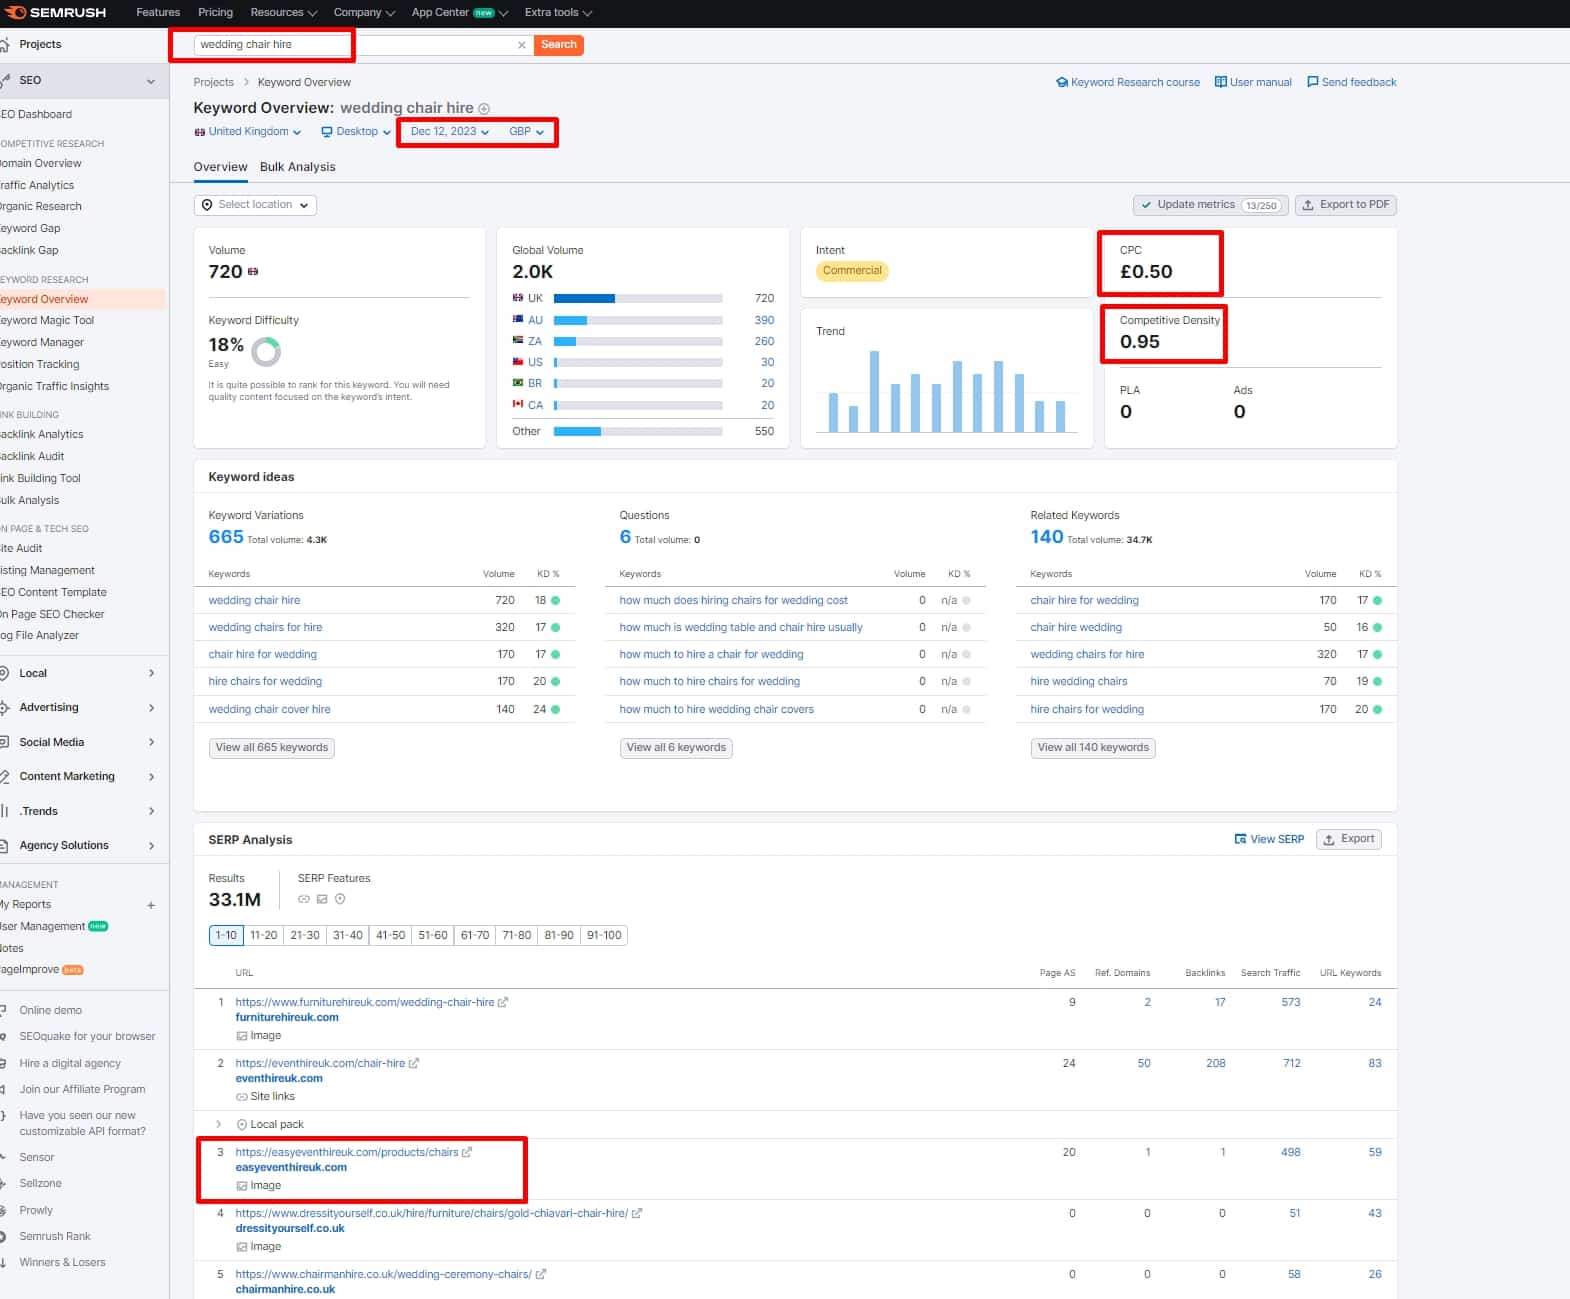1570x1299 pixels.
Task: Open the United Kingdom database dropdown
Action: 248,132
